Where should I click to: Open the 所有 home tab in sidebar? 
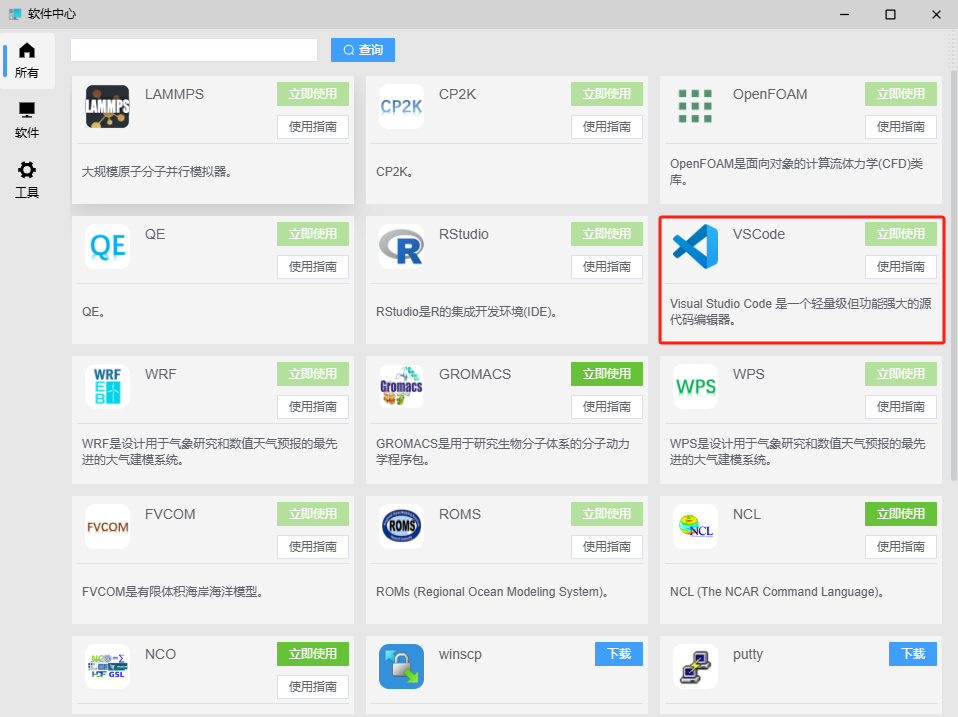pyautogui.click(x=27, y=60)
